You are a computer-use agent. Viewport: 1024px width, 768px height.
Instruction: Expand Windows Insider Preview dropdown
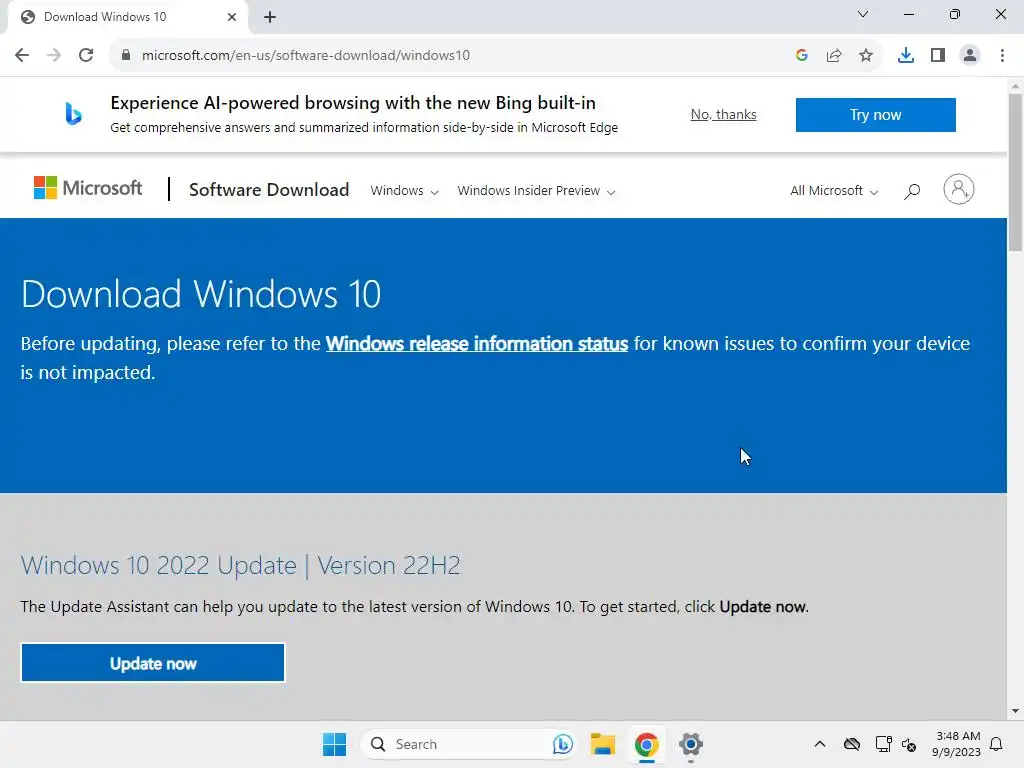click(x=536, y=191)
